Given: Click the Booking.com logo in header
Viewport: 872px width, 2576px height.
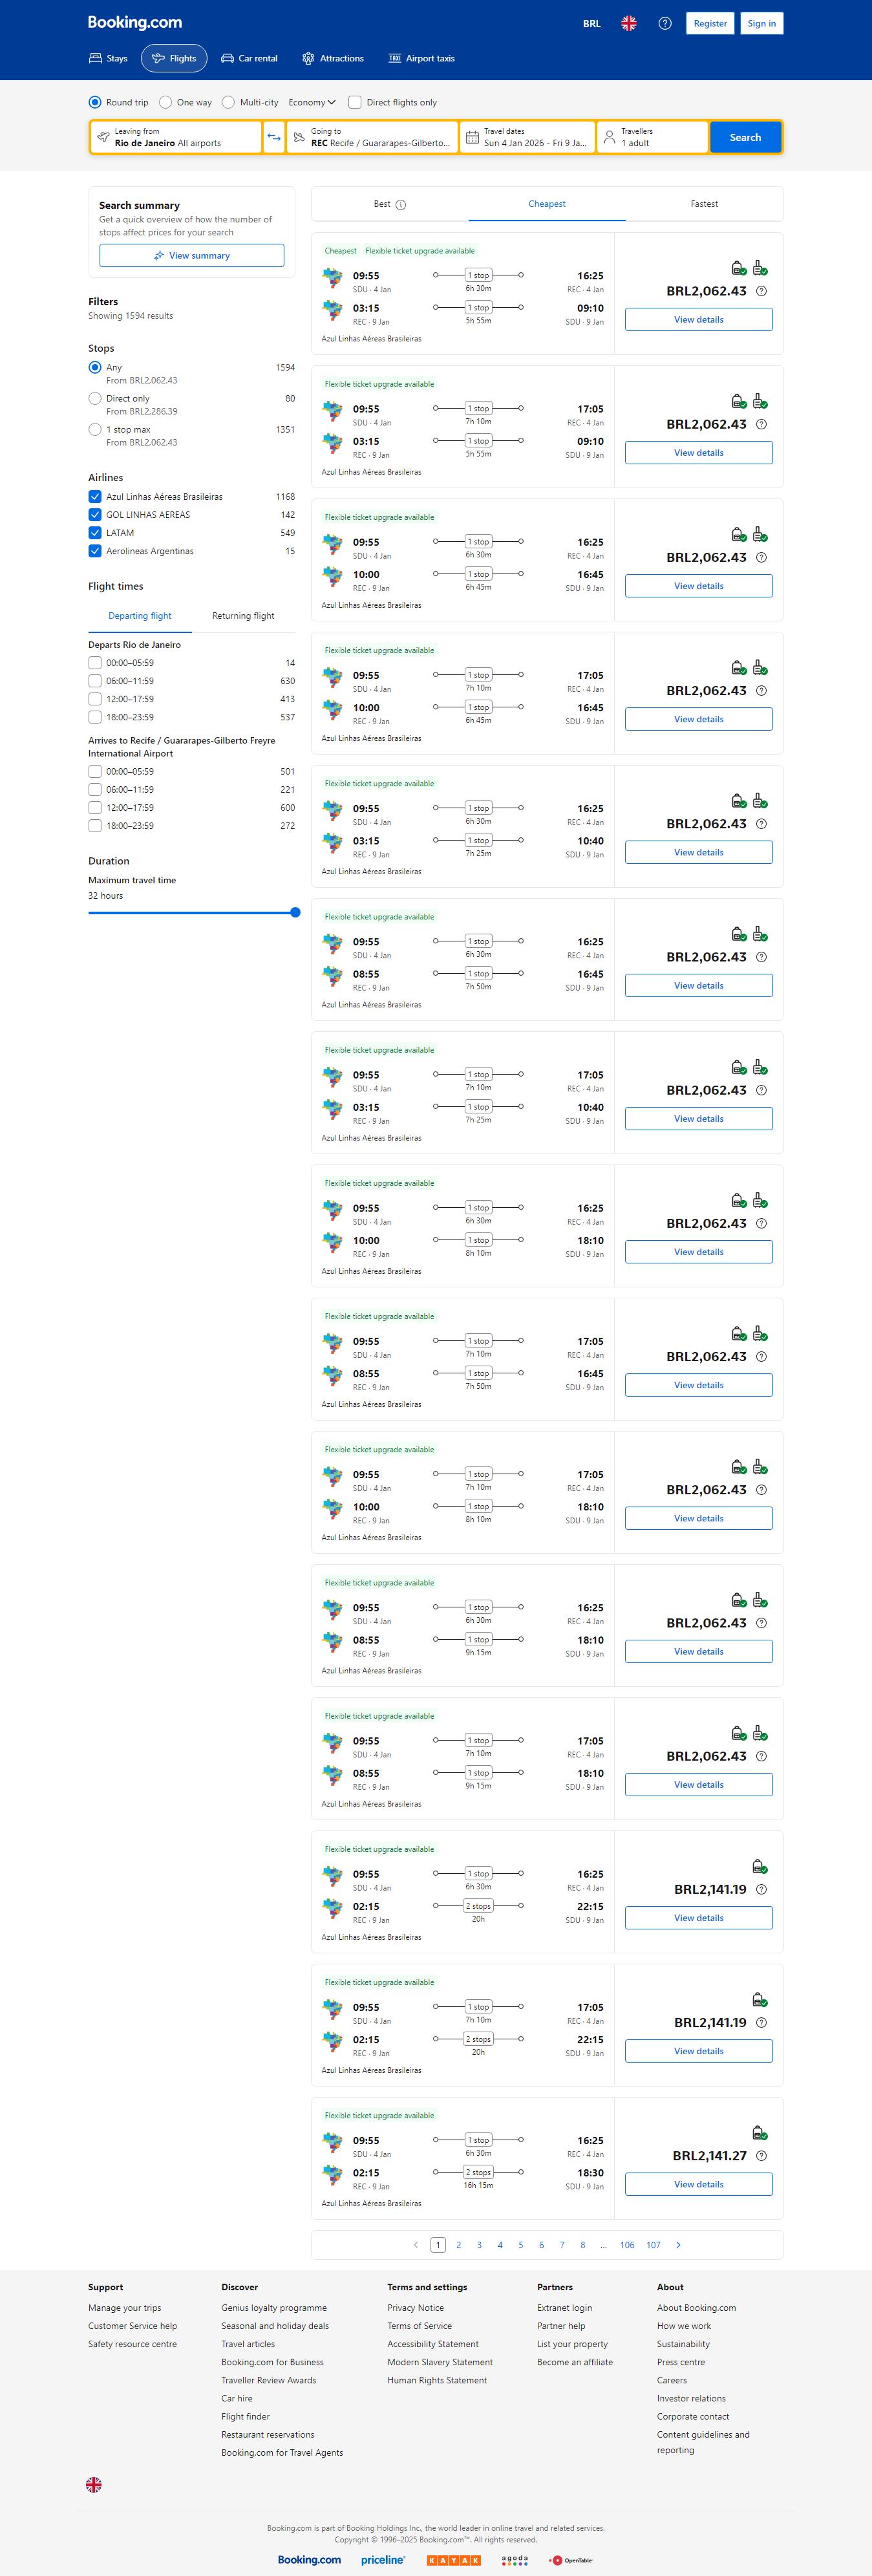Looking at the screenshot, I should pos(135,22).
